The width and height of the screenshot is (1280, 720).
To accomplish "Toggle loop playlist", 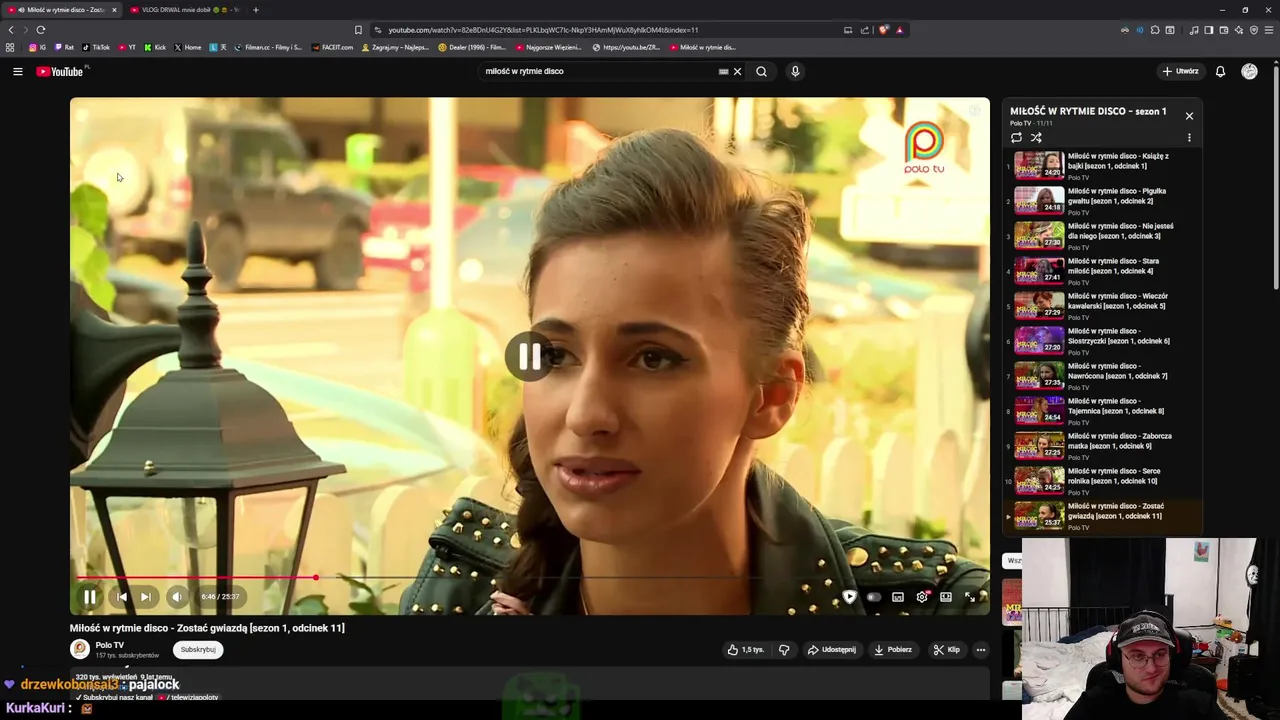I will point(1016,138).
